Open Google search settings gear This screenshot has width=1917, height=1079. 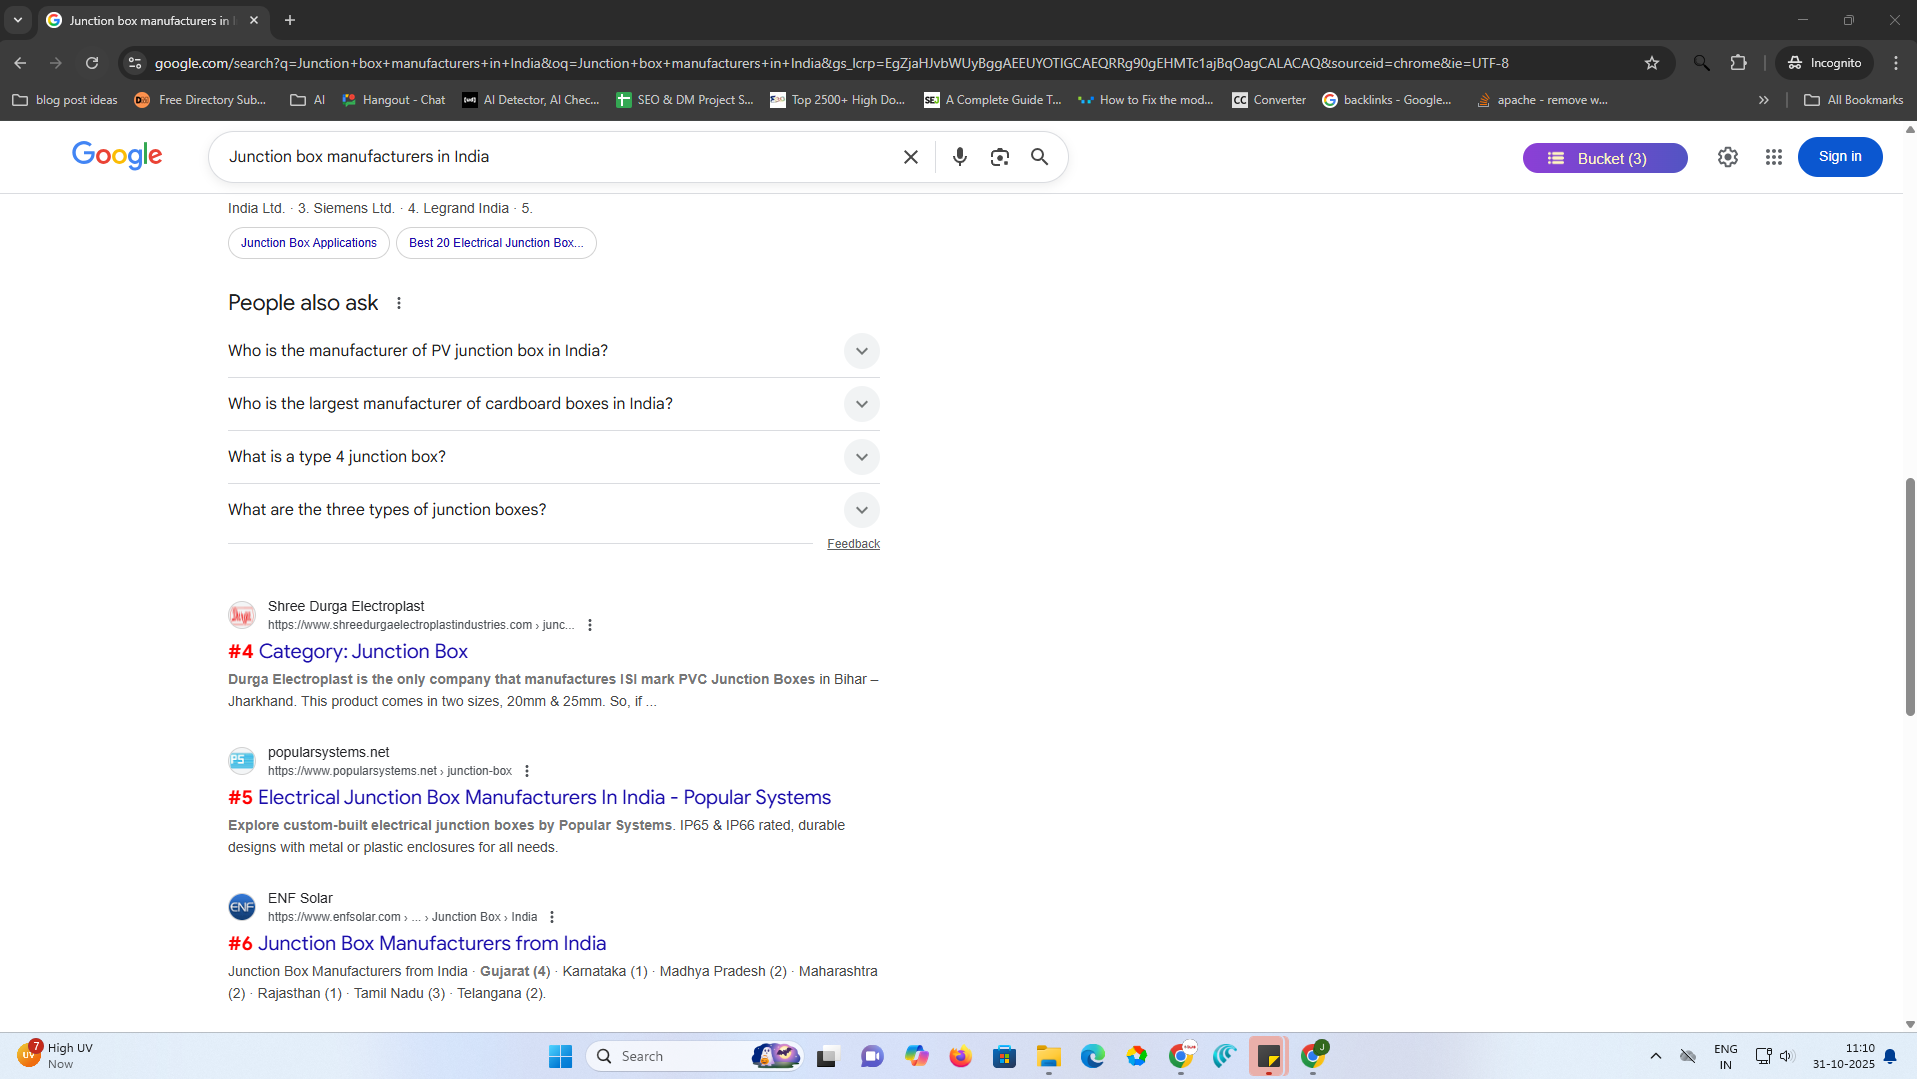coord(1727,157)
